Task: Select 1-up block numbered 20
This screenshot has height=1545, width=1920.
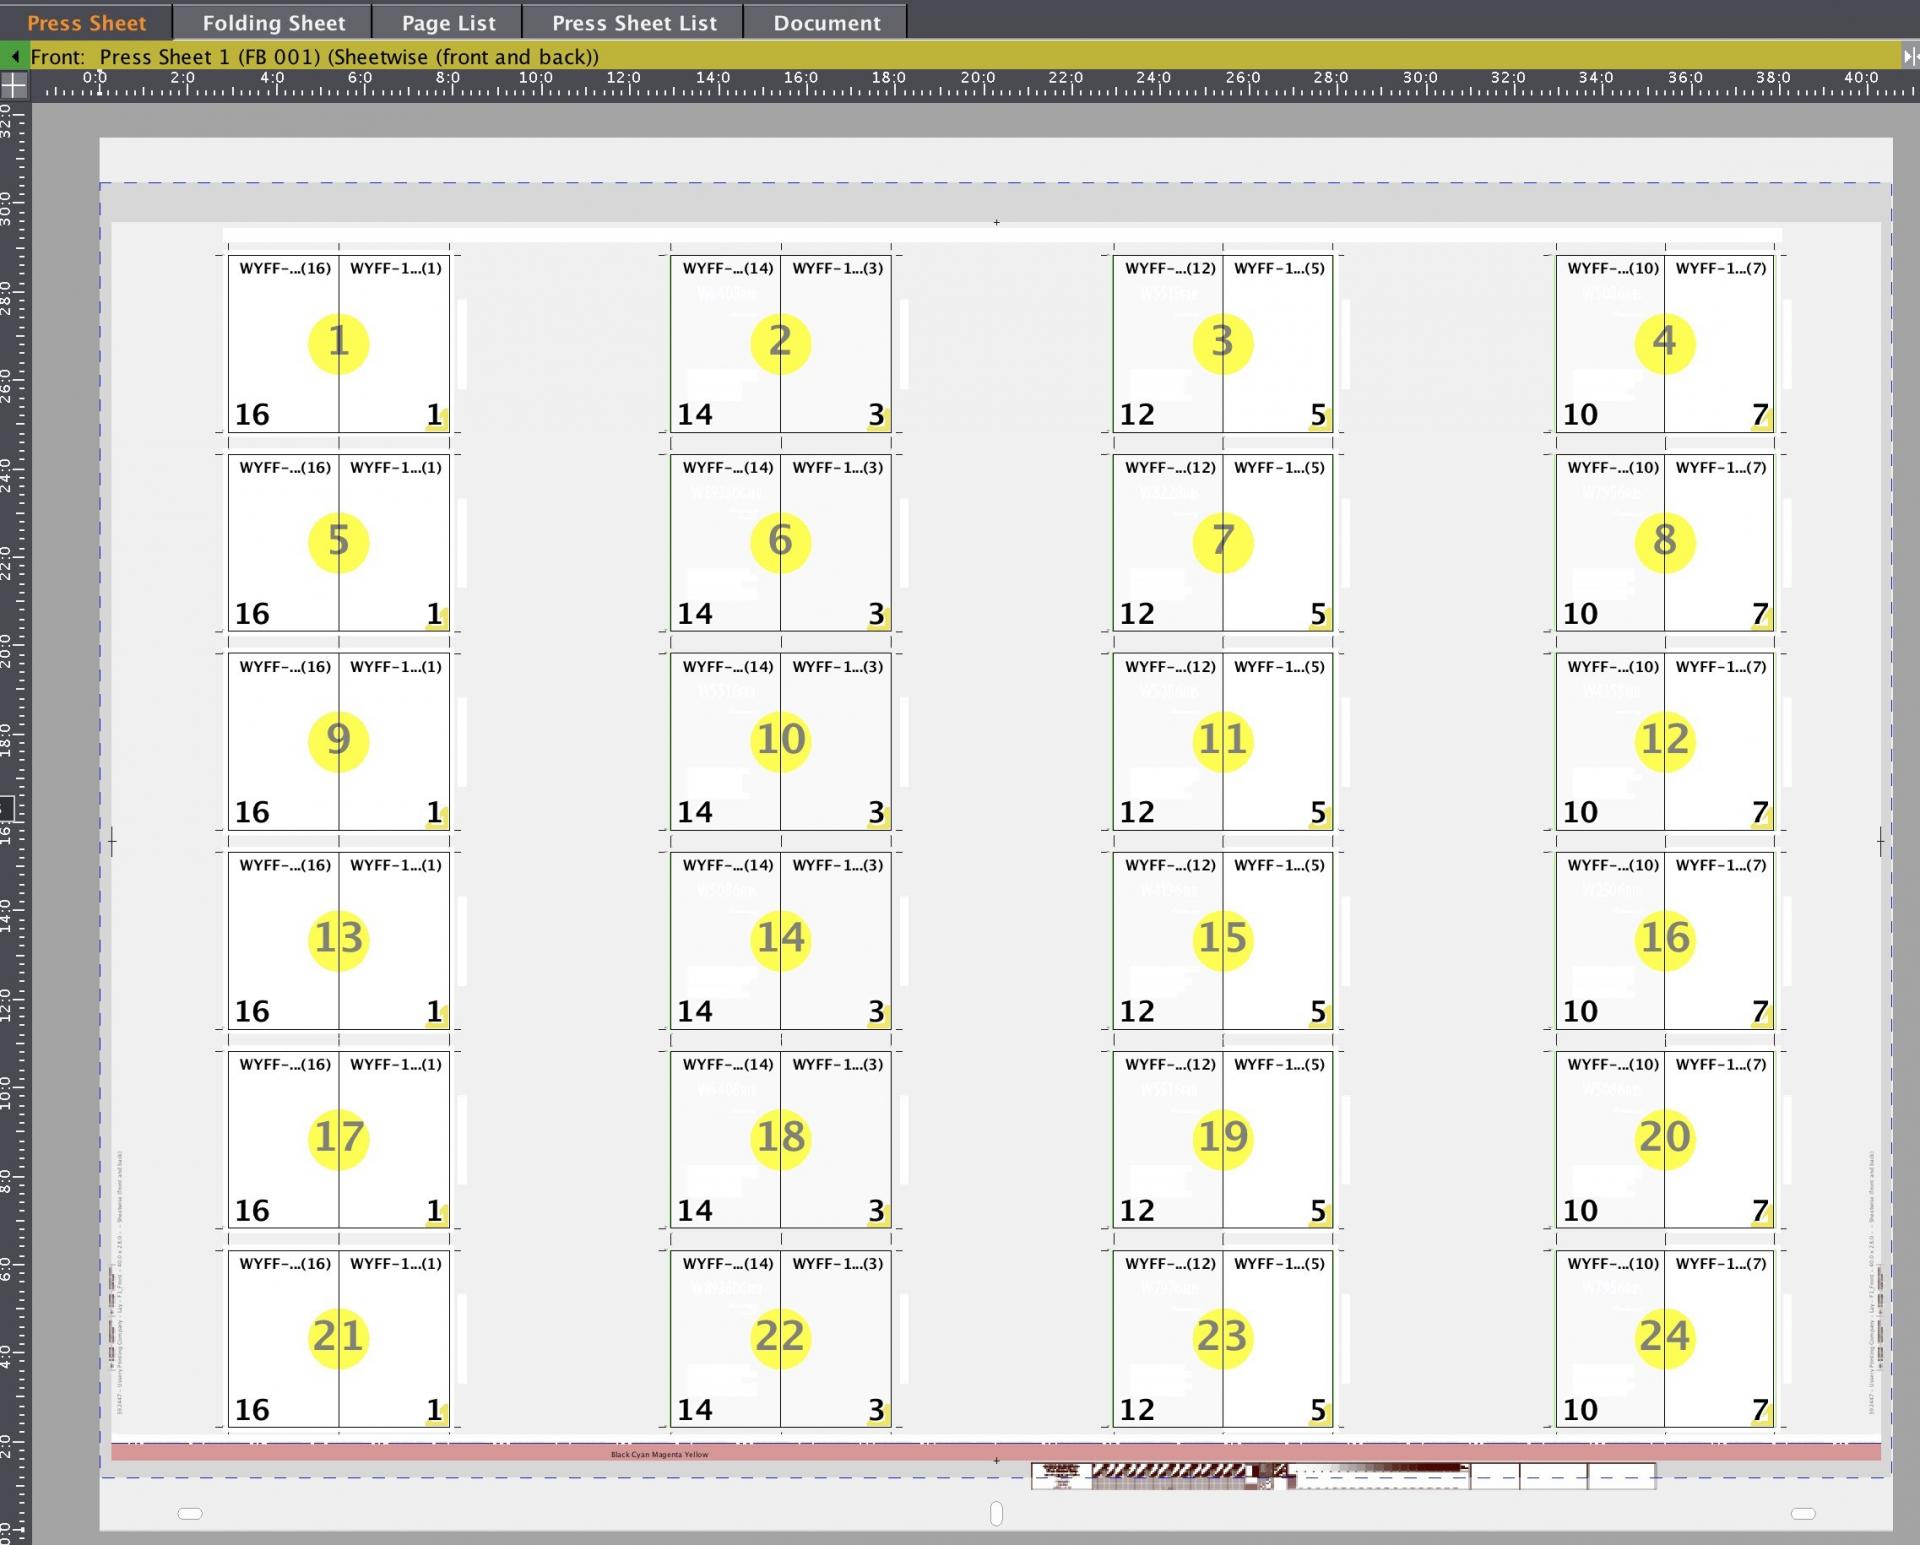Action: (1664, 1139)
